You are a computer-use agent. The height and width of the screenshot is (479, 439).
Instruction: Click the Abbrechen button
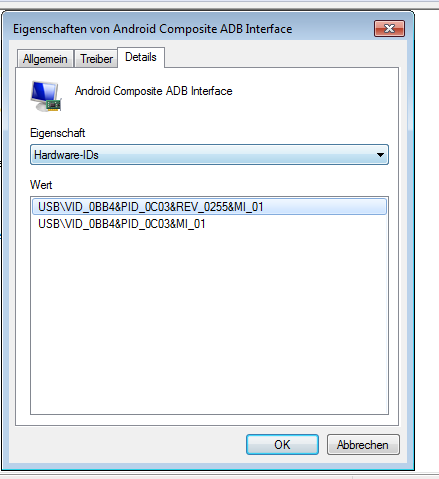click(363, 444)
